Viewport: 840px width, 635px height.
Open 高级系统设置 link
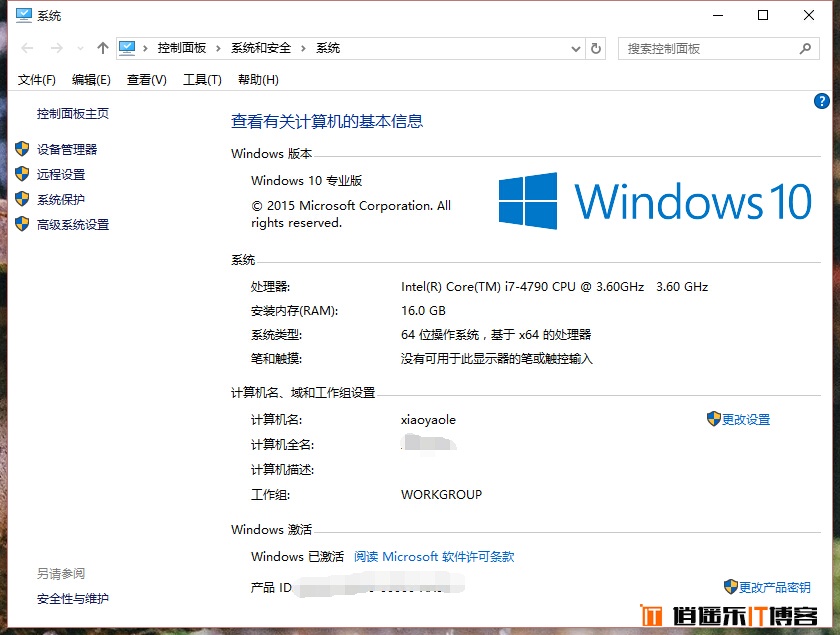pyautogui.click(x=73, y=225)
